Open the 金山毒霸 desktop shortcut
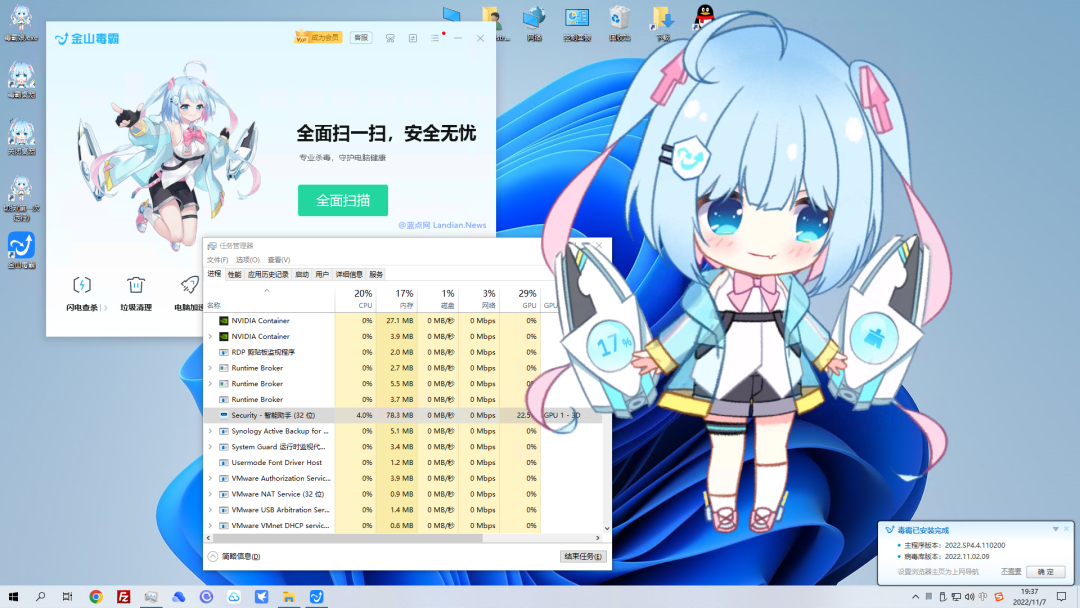 (21, 251)
